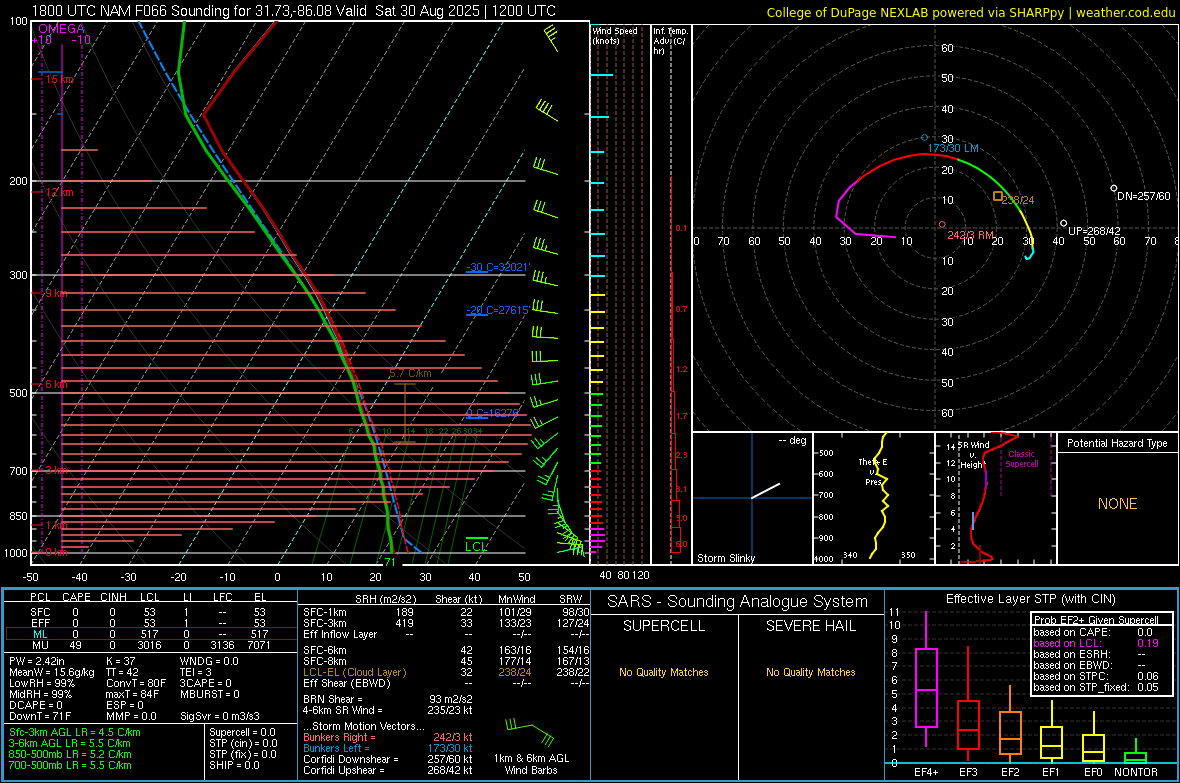The image size is (1180, 783).
Task: Click the 1km & 6km AGL wind barb graphic
Action: point(531,730)
